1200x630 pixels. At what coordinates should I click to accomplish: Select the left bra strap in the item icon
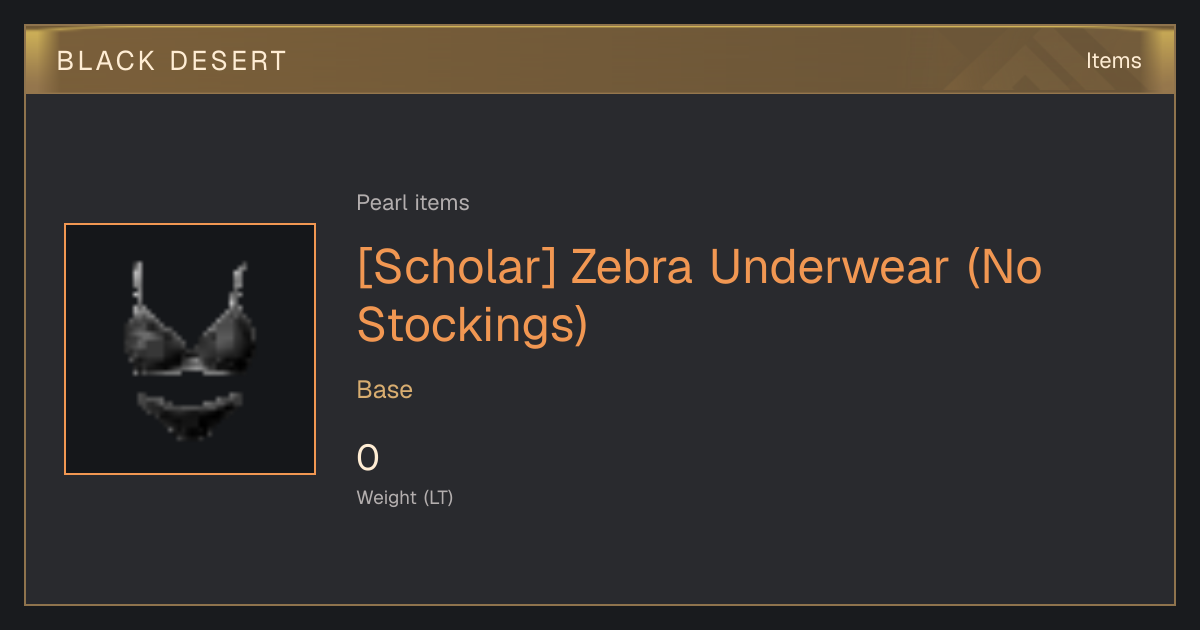137,285
